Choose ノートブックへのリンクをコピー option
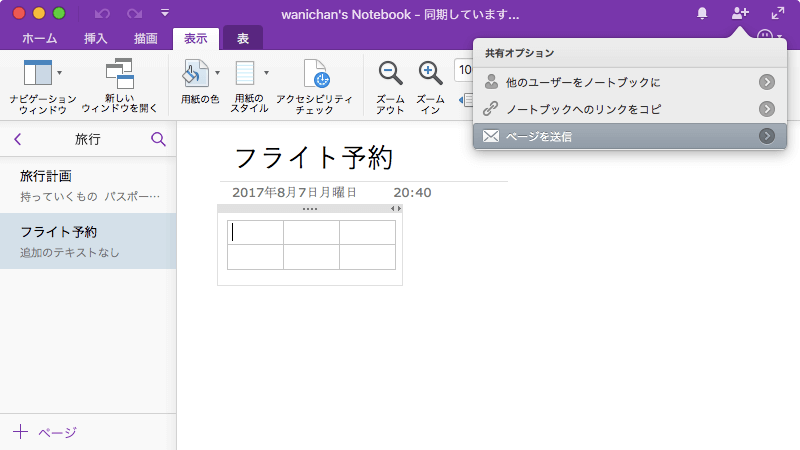The width and height of the screenshot is (800, 450). click(630, 109)
